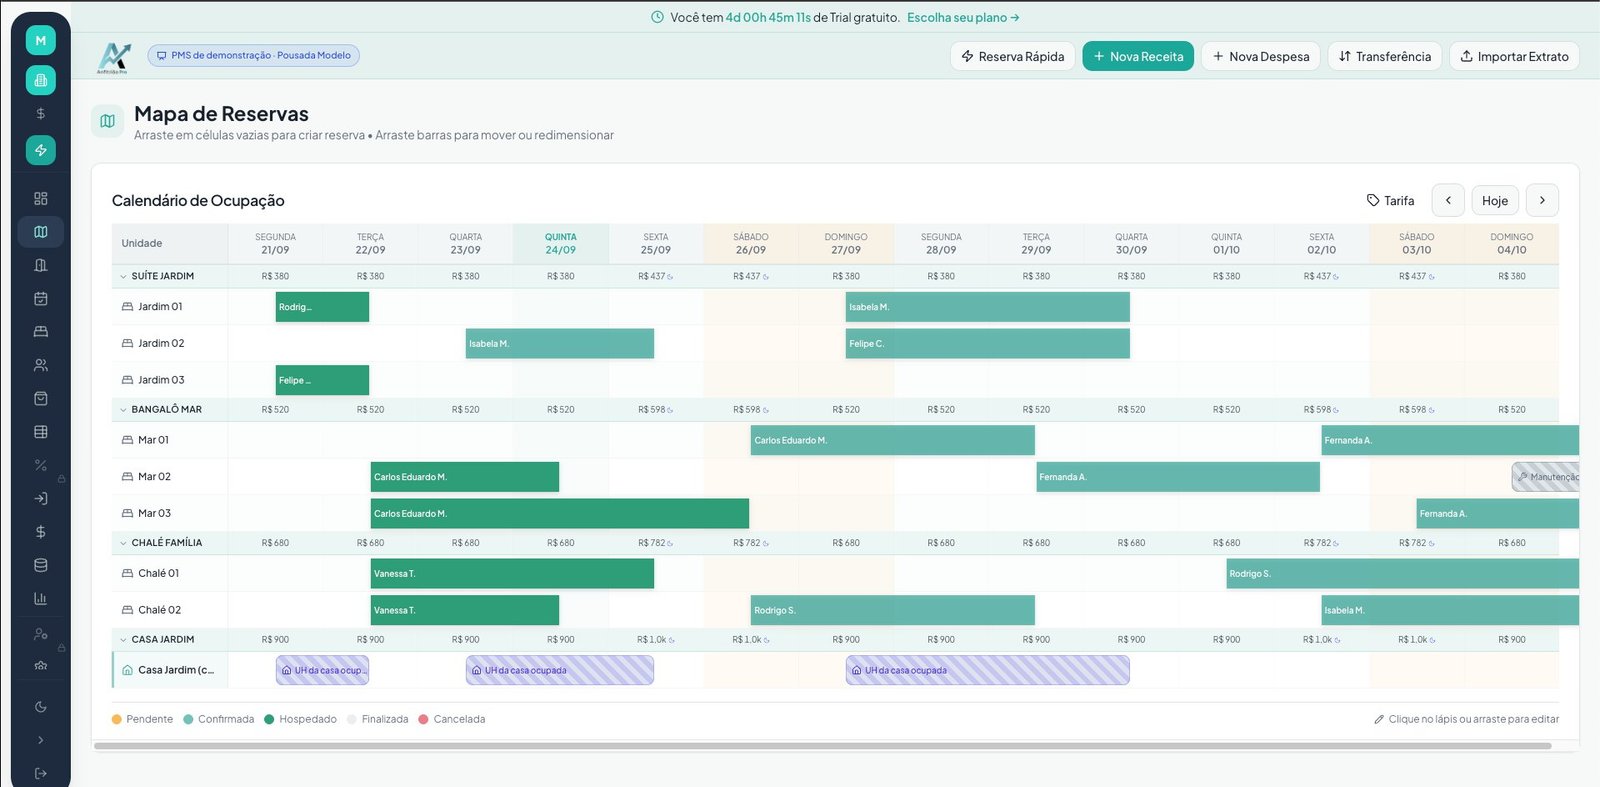This screenshot has width=1600, height=787.
Task: Collapse the Chalé Família group
Action: 124,543
